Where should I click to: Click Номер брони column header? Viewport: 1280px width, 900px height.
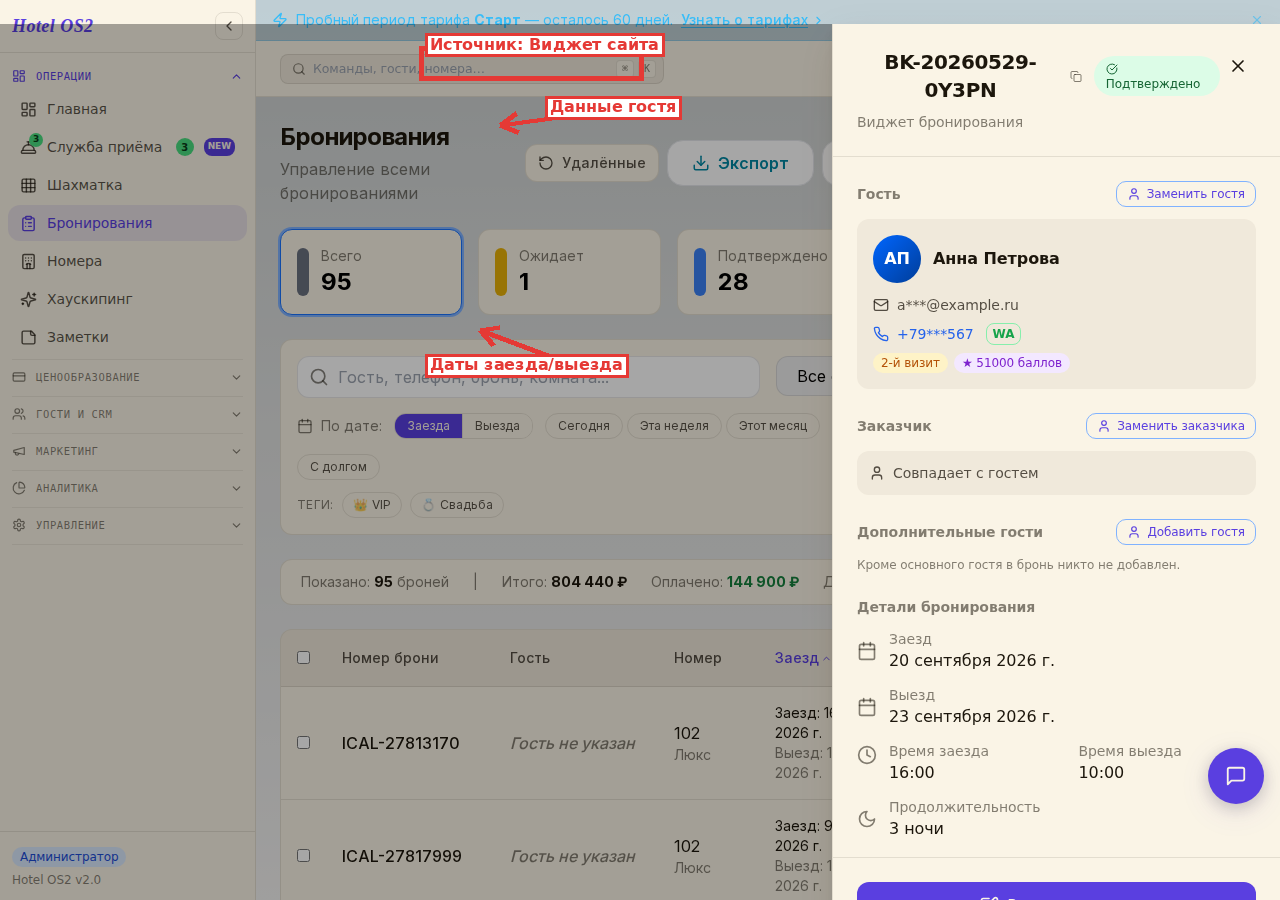390,658
